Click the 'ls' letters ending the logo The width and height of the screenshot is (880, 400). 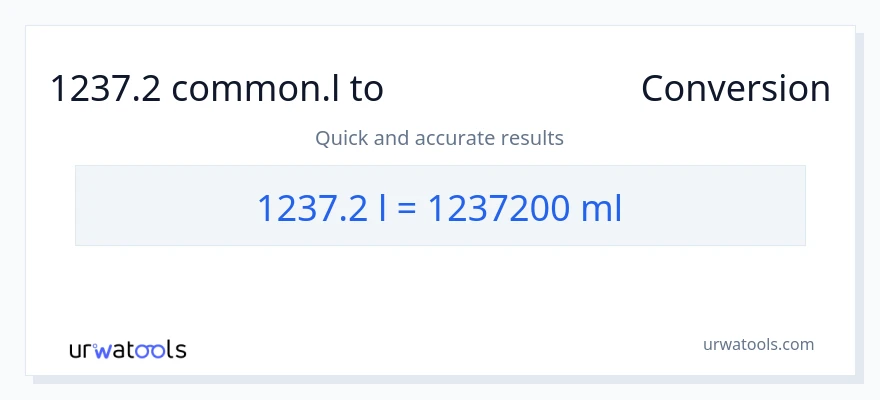[x=176, y=349]
